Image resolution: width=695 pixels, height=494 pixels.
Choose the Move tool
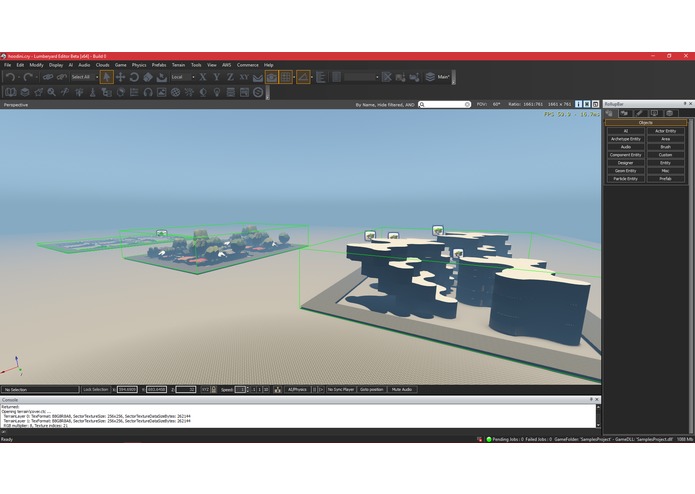(121, 77)
